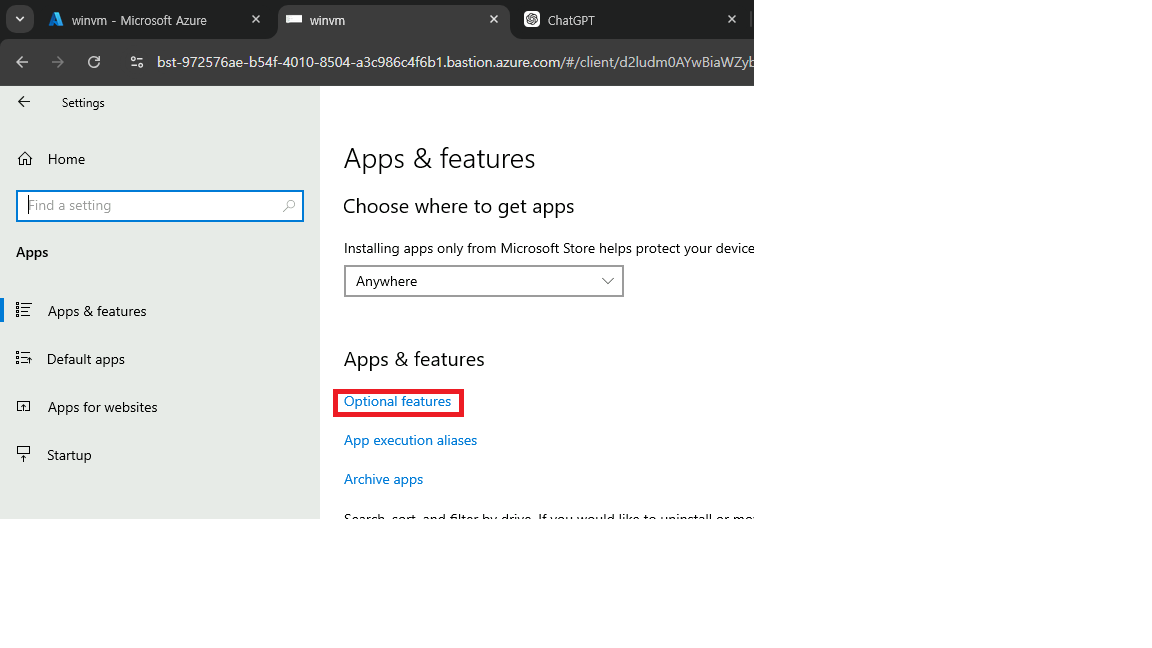Click the Default apps icon
This screenshot has height=648, width=1152.
click(x=24, y=358)
